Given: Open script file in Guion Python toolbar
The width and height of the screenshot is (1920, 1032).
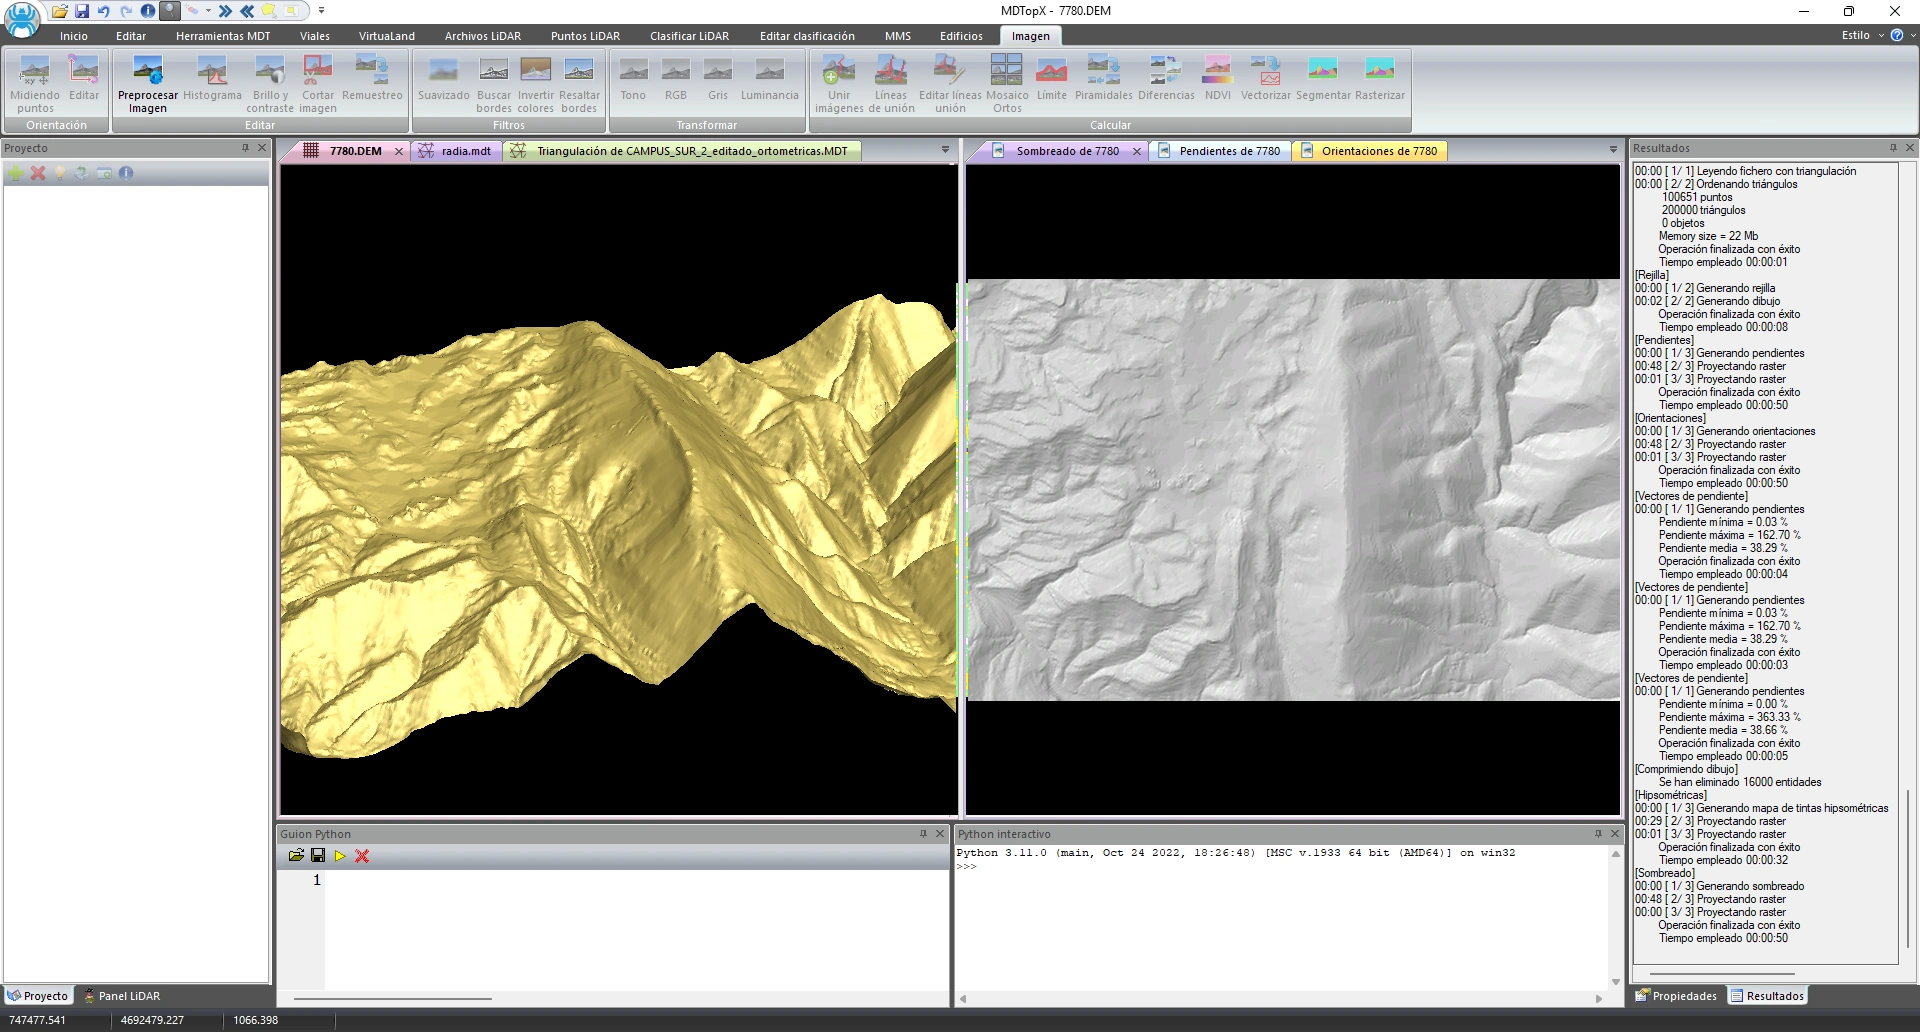Looking at the screenshot, I should click(296, 856).
